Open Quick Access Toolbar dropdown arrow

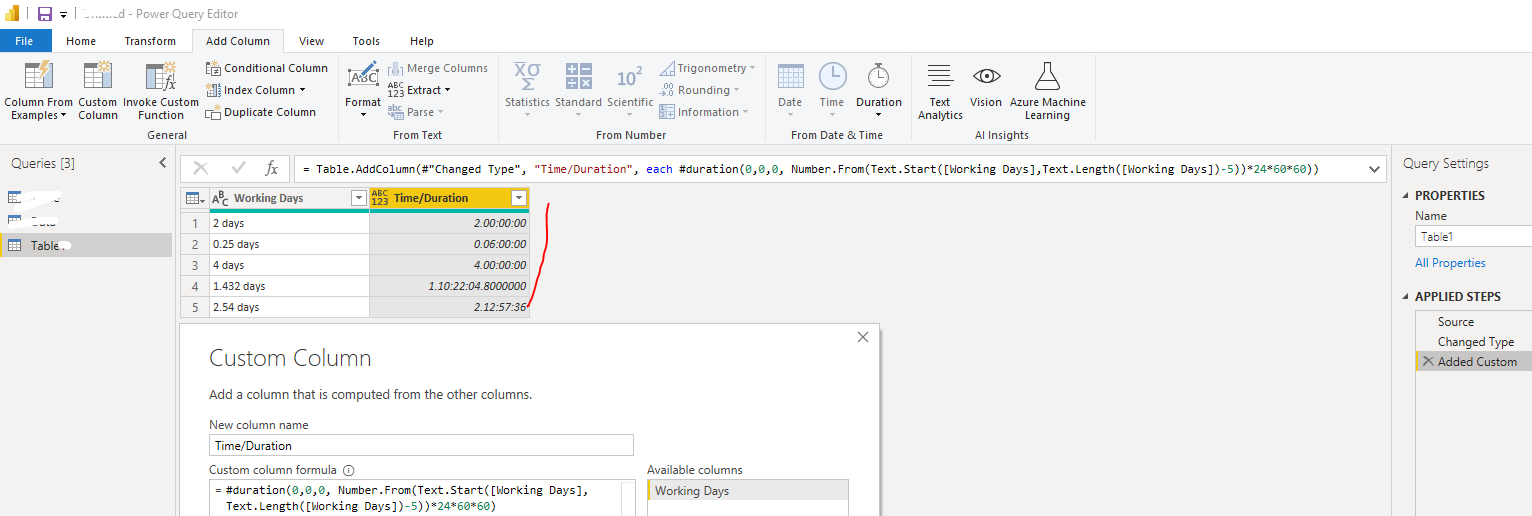(x=64, y=15)
